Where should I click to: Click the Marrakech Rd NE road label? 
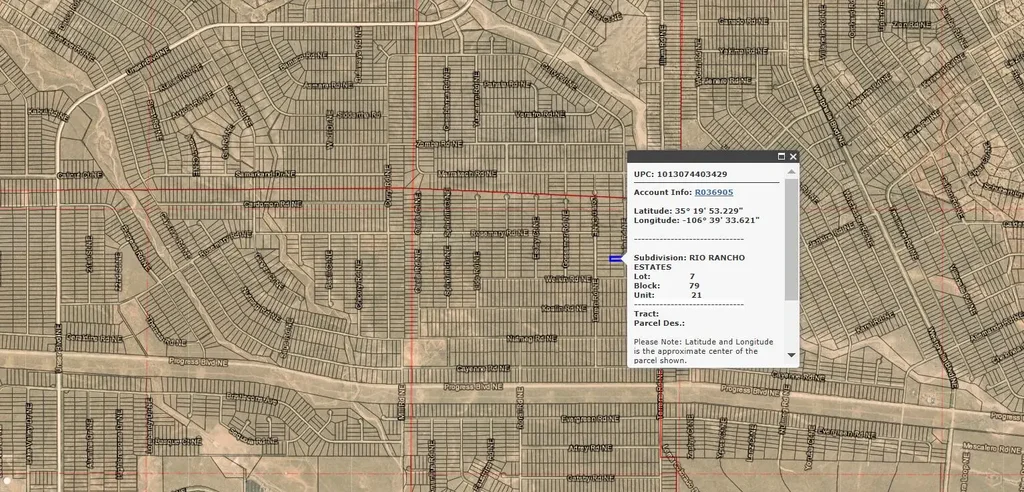pyautogui.click(x=468, y=175)
